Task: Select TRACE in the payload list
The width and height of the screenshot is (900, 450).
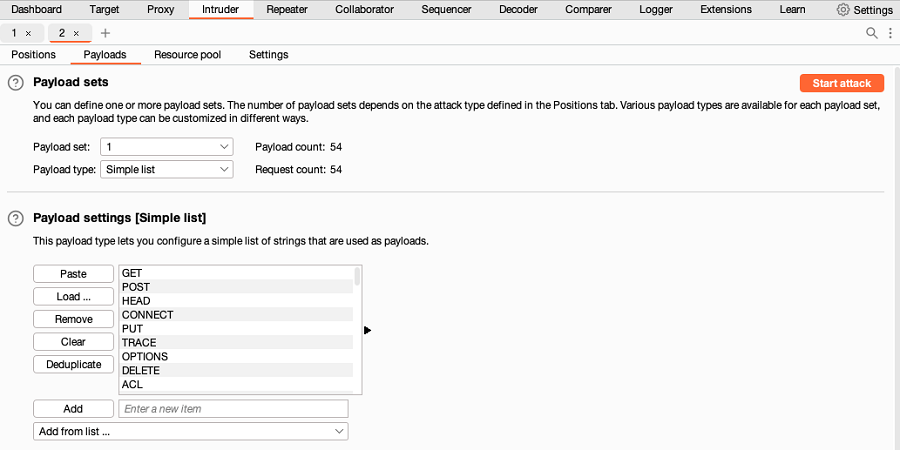Action: 236,343
